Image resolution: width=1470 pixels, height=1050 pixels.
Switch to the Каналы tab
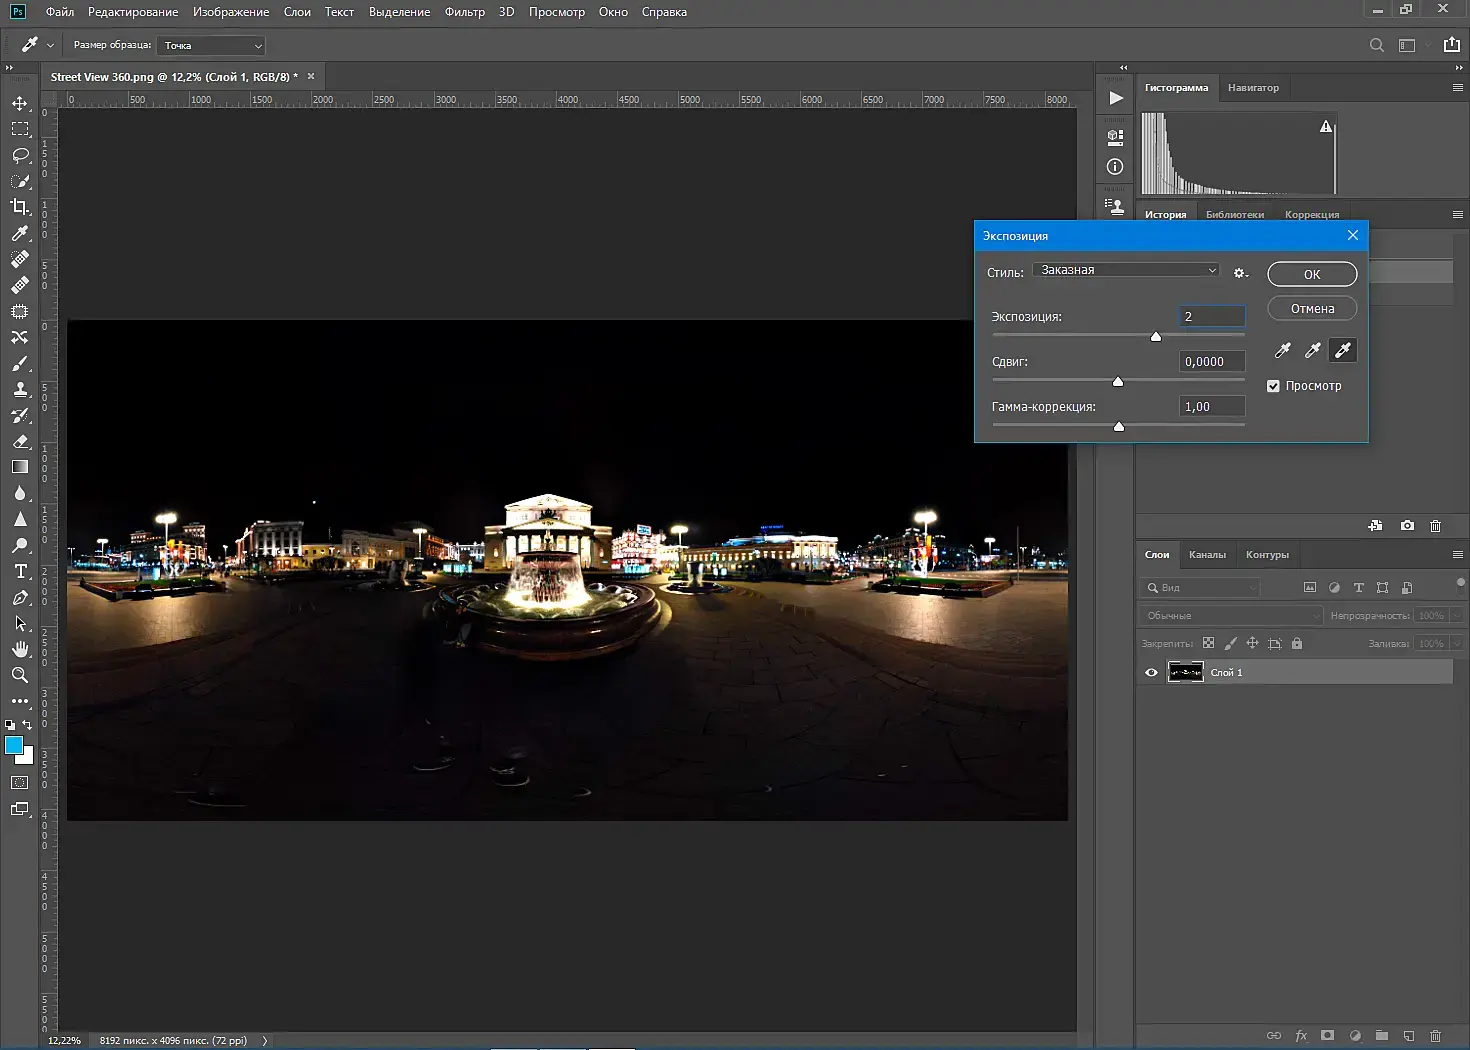[x=1207, y=555]
